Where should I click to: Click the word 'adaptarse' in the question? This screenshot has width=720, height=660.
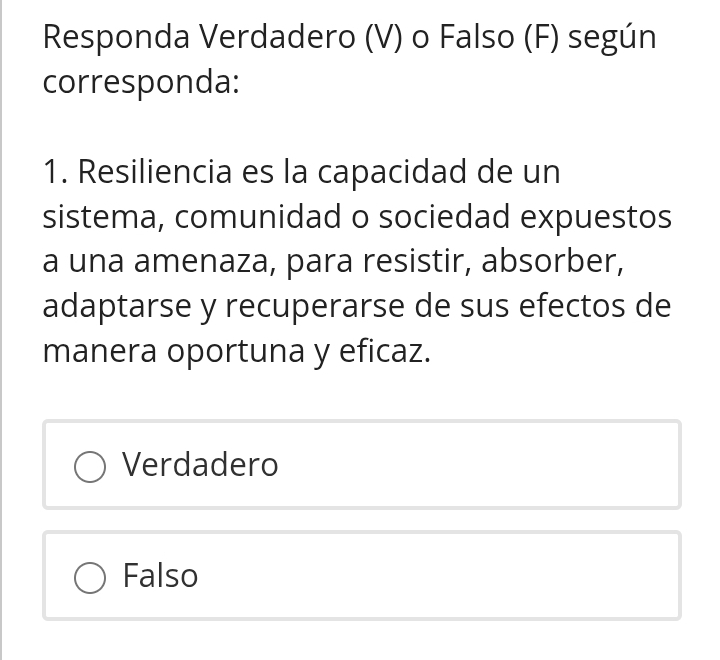[118, 306]
